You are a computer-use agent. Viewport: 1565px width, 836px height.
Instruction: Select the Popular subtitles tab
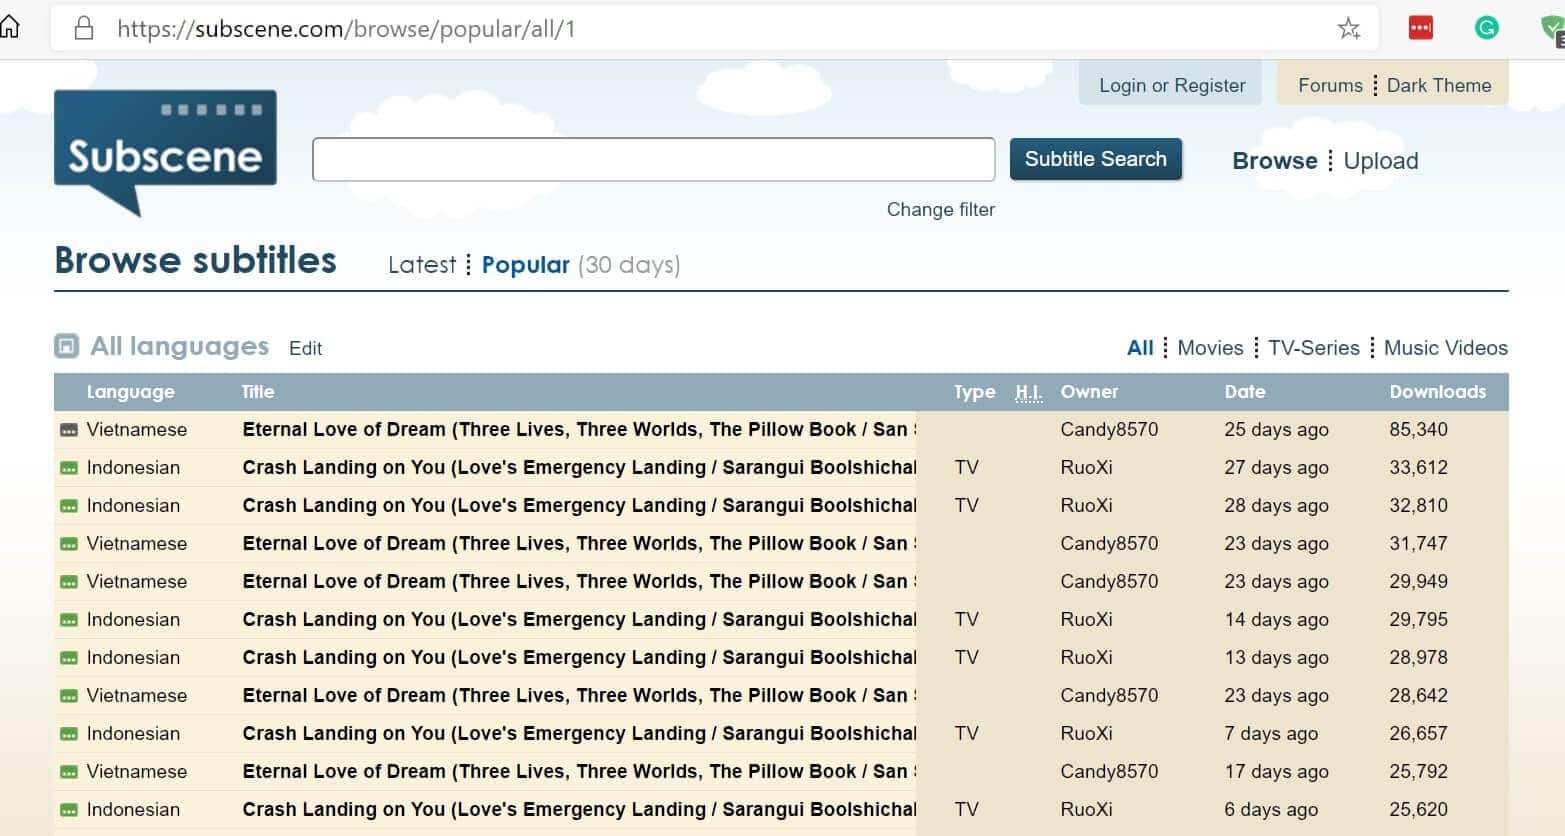coord(525,265)
